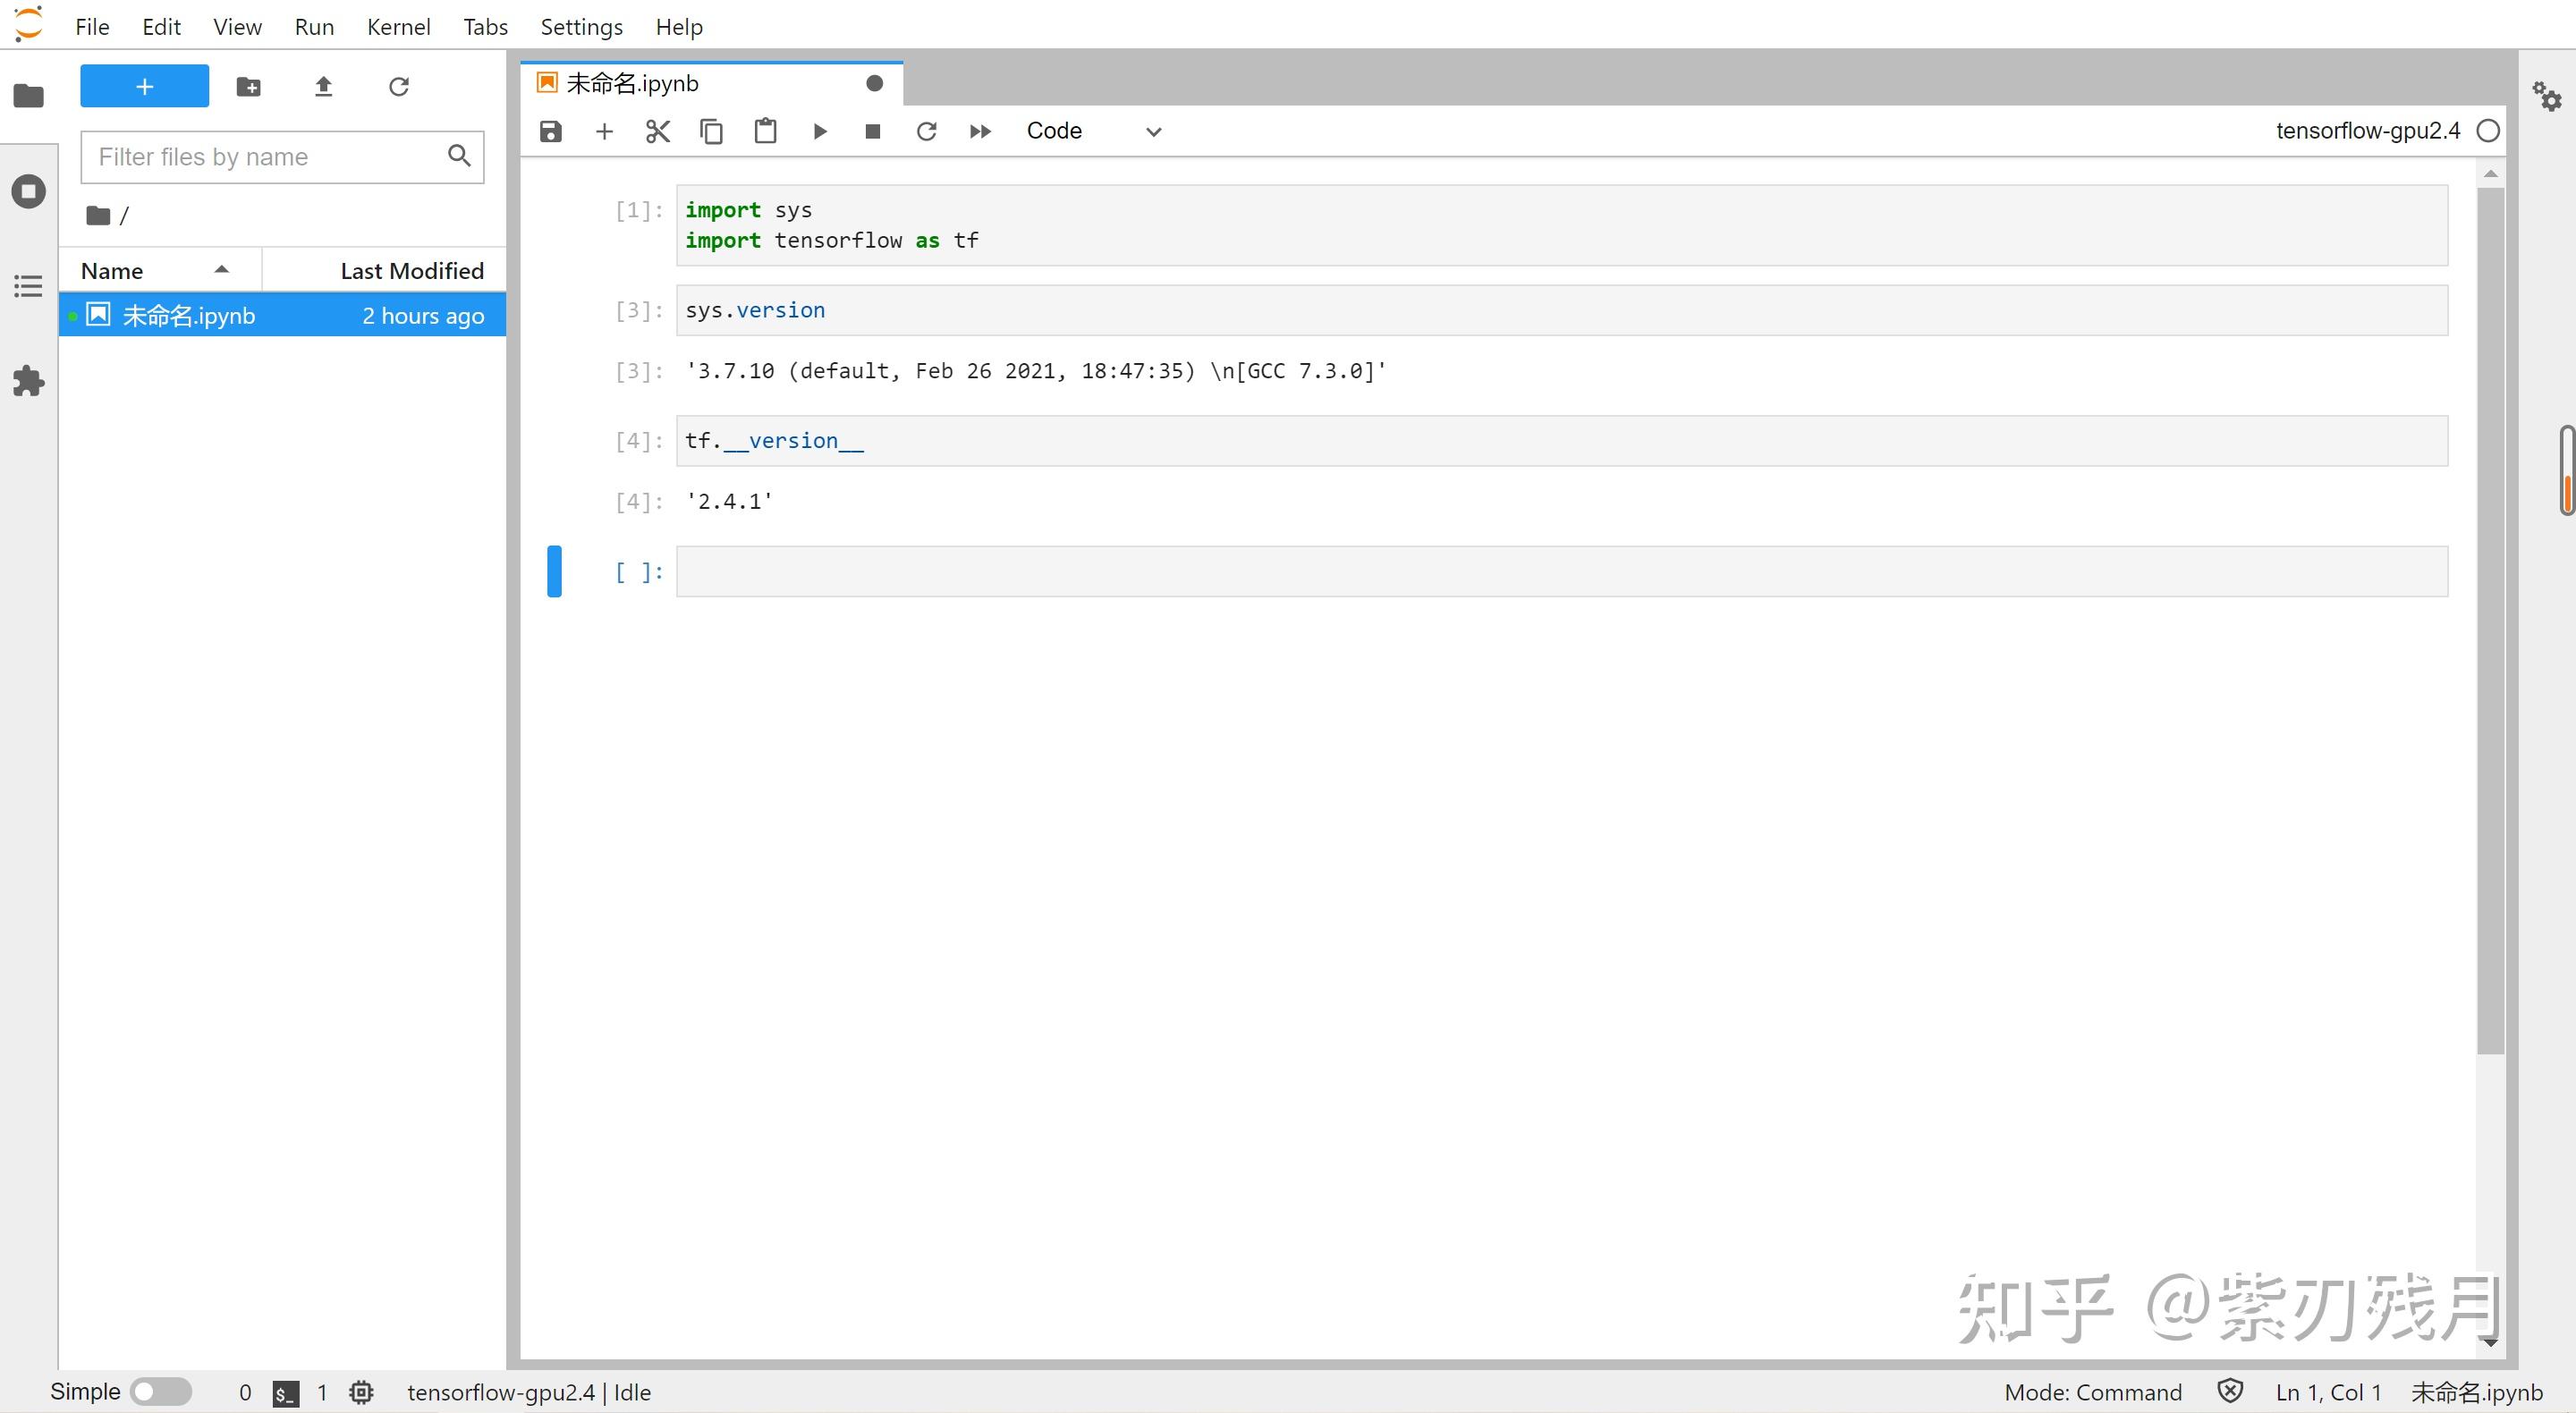Restart the kernel with circular arrow icon
The image size is (2576, 1413).
pyautogui.click(x=926, y=131)
